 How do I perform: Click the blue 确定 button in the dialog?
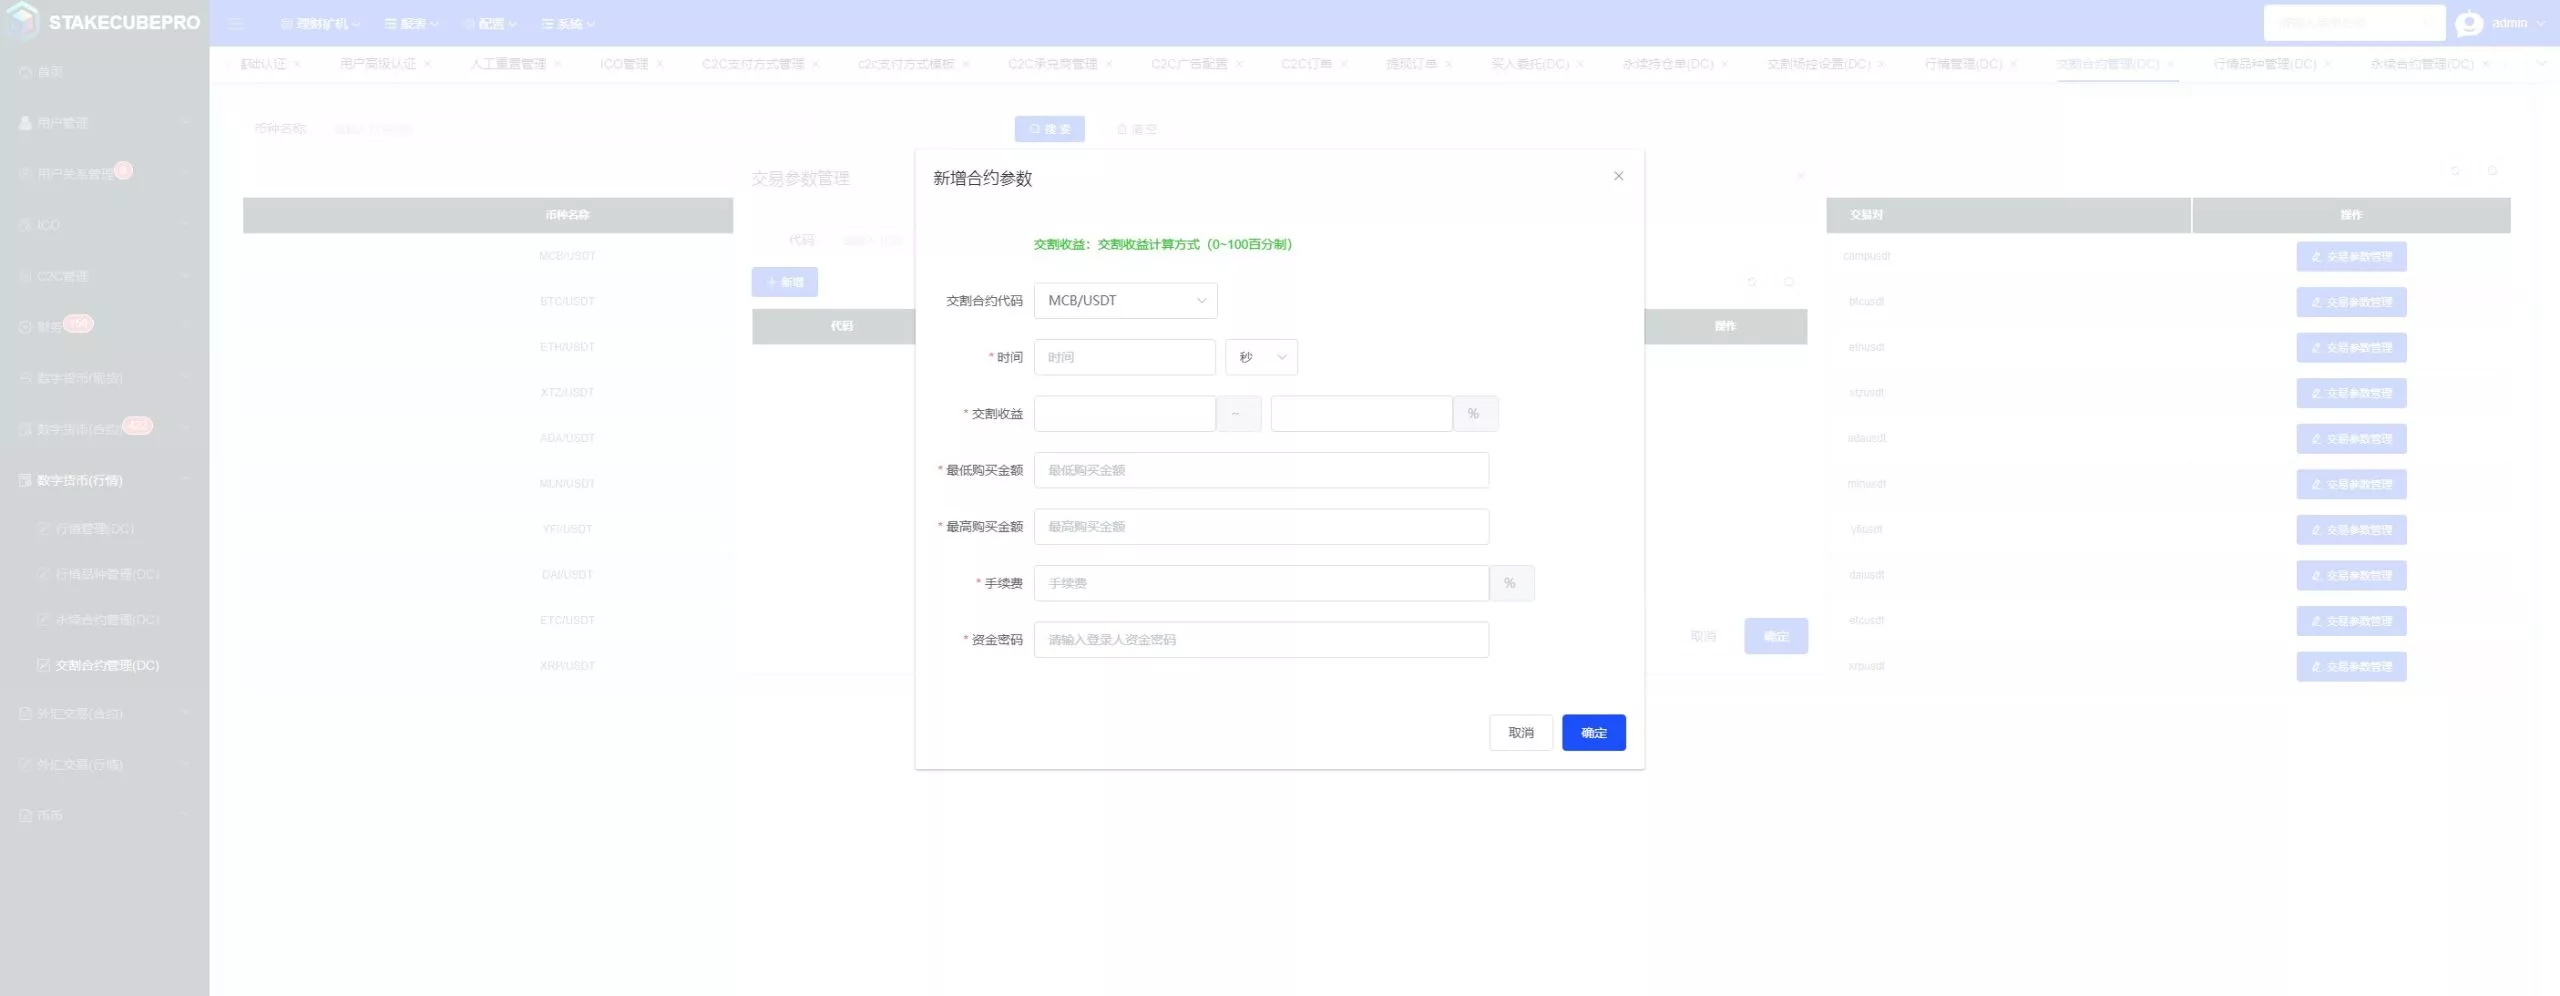pyautogui.click(x=1593, y=732)
